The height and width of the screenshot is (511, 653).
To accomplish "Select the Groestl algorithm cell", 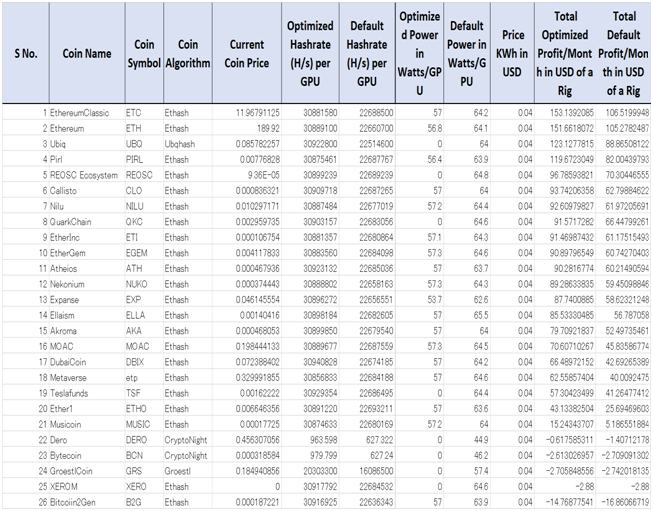I will pos(188,471).
